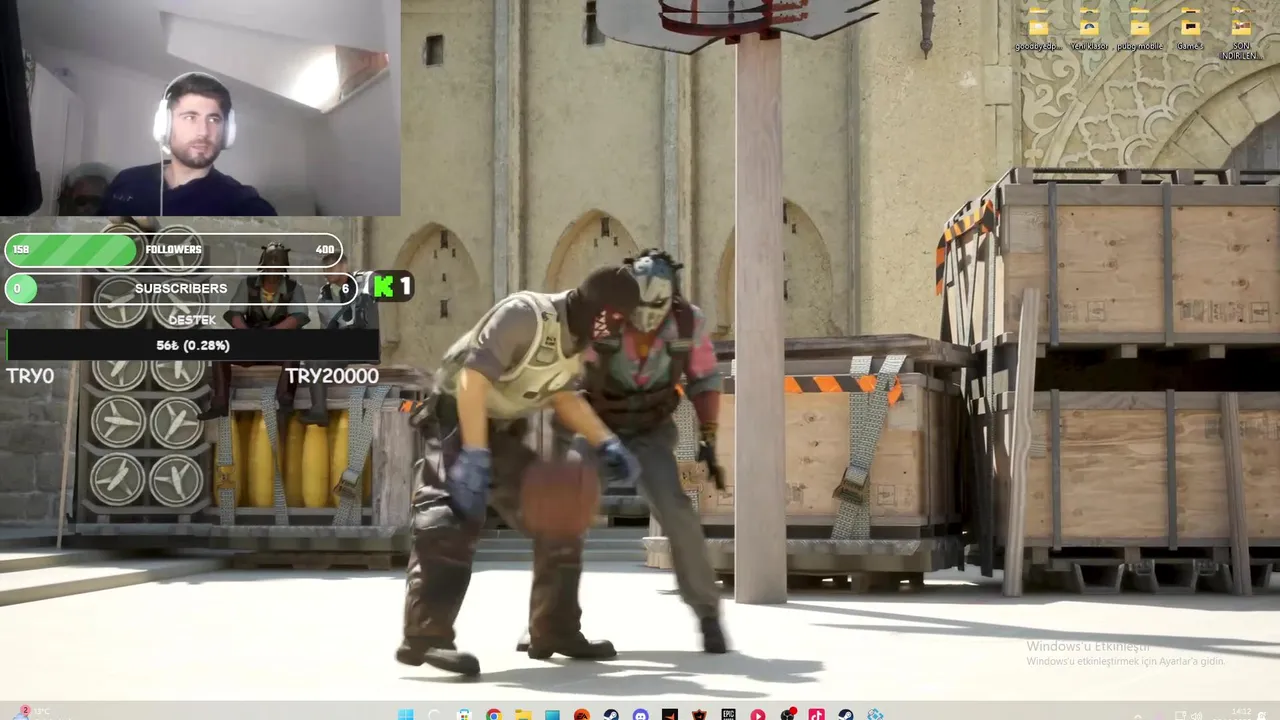This screenshot has width=1280, height=720.
Task: Open the pink music-note taskbar app
Action: pos(817,715)
